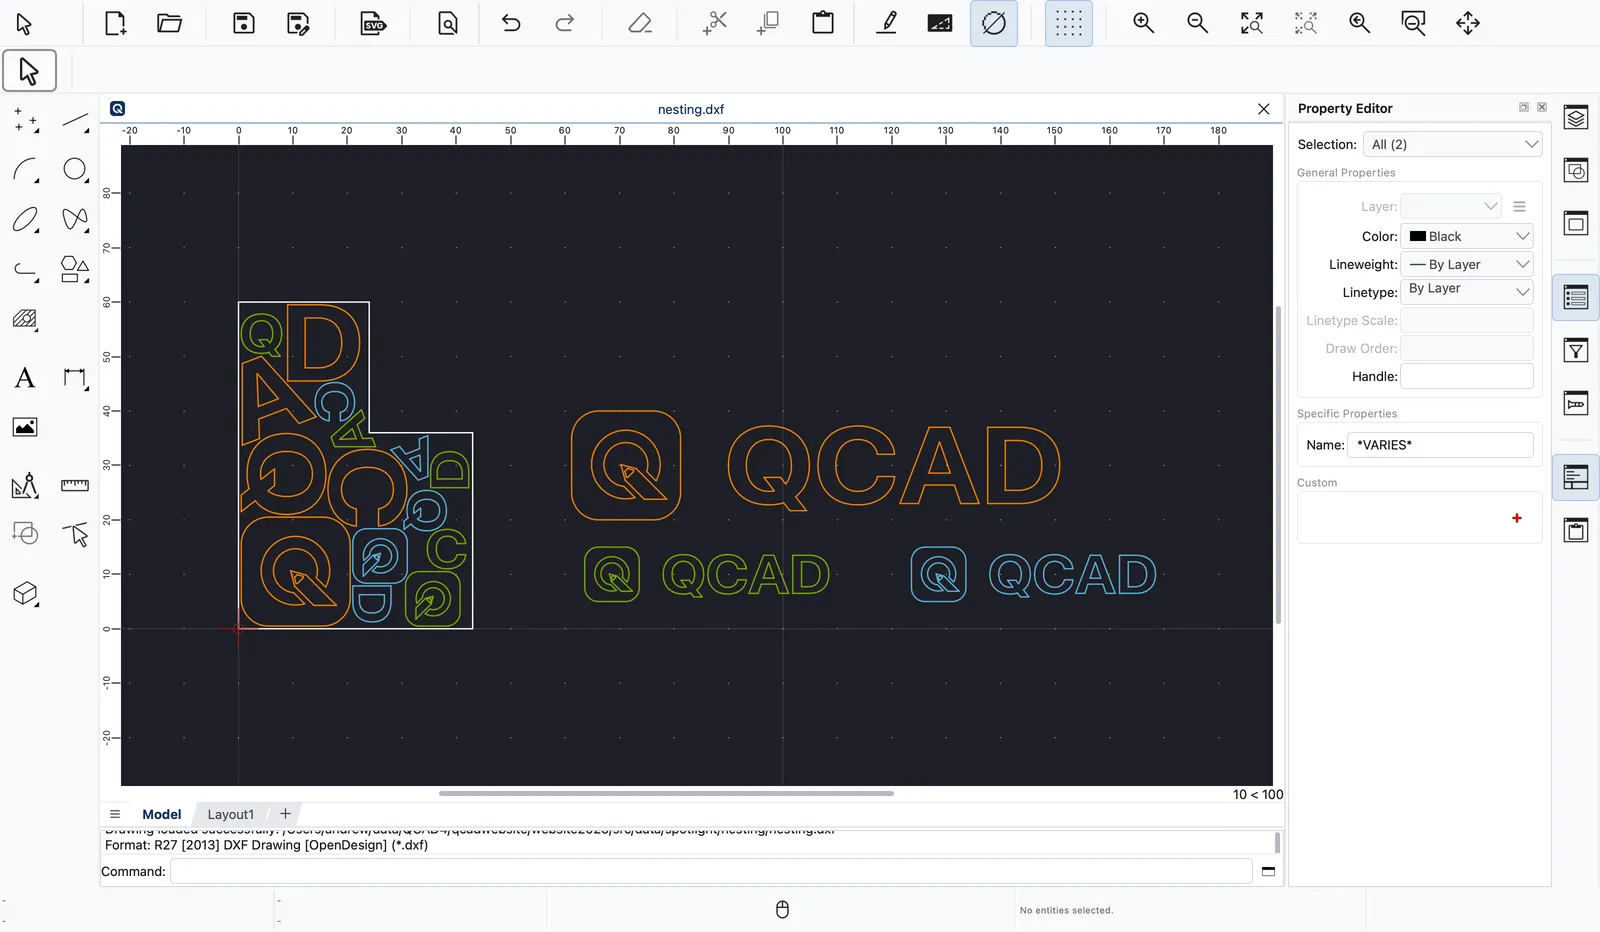
Task: Zoom out of the drawing
Action: pos(1197,23)
